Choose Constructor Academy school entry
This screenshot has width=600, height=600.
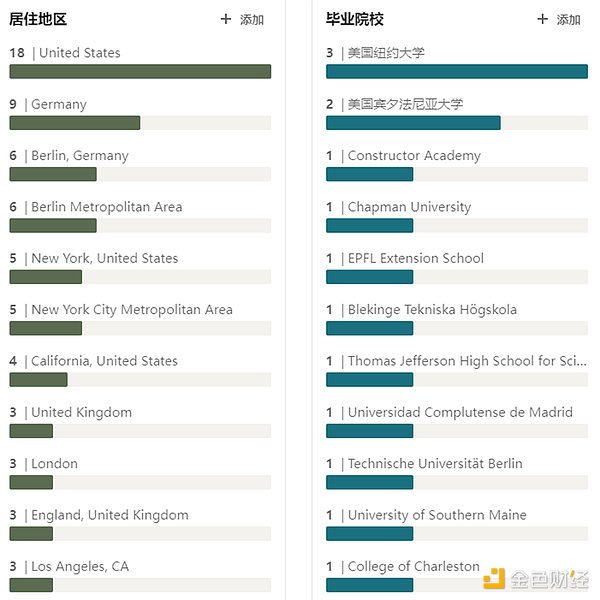[x=414, y=156]
